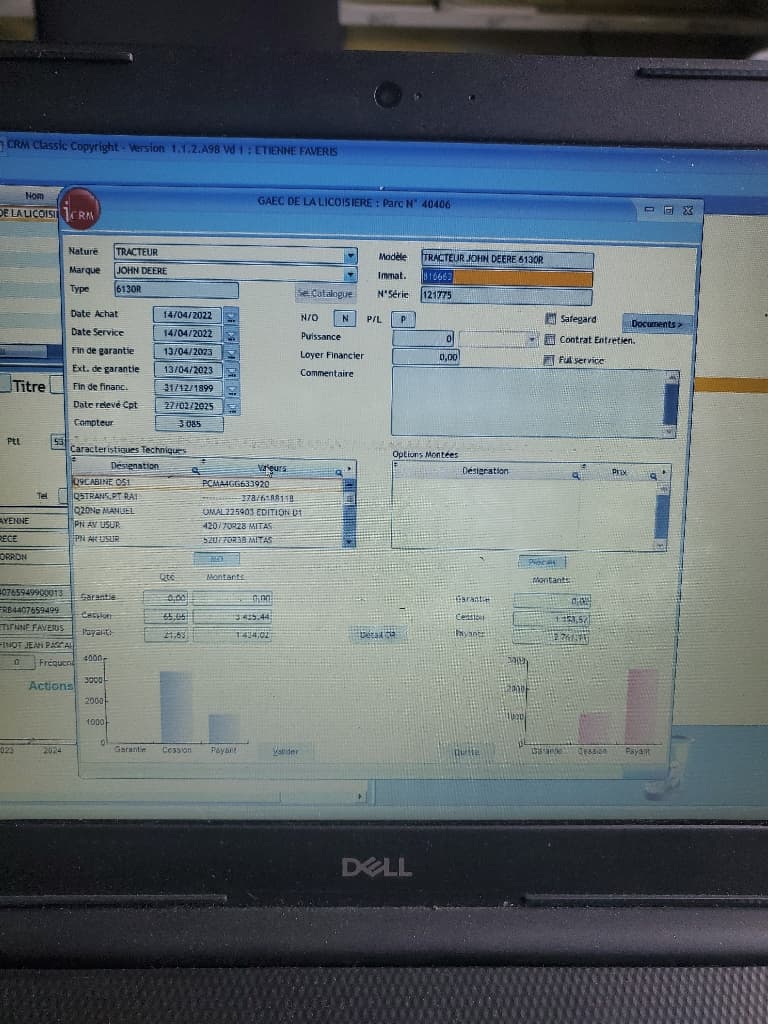Screen dimensions: 768x1024
Task: Click search icon in Valeurs column header
Action: pos(339,472)
